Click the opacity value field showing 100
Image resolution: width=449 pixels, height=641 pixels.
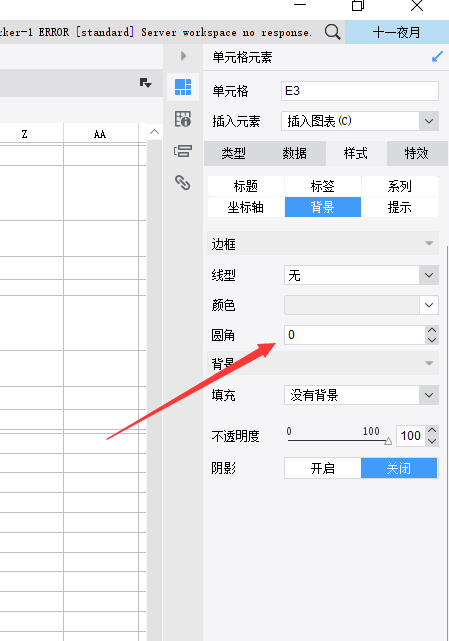411,436
